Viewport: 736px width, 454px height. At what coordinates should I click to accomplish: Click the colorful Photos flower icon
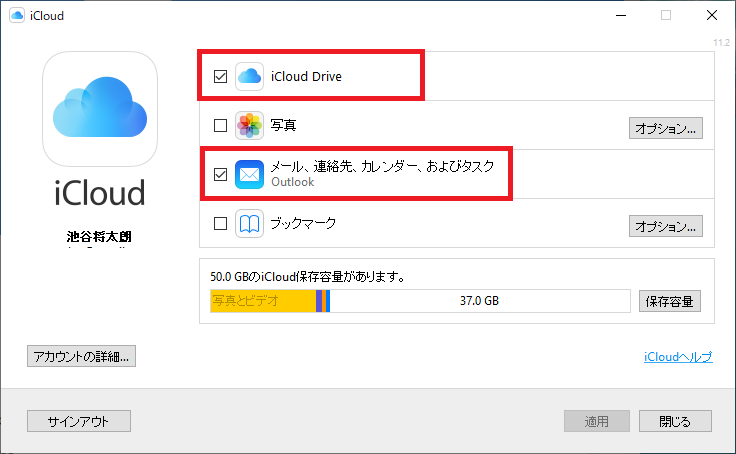(249, 125)
